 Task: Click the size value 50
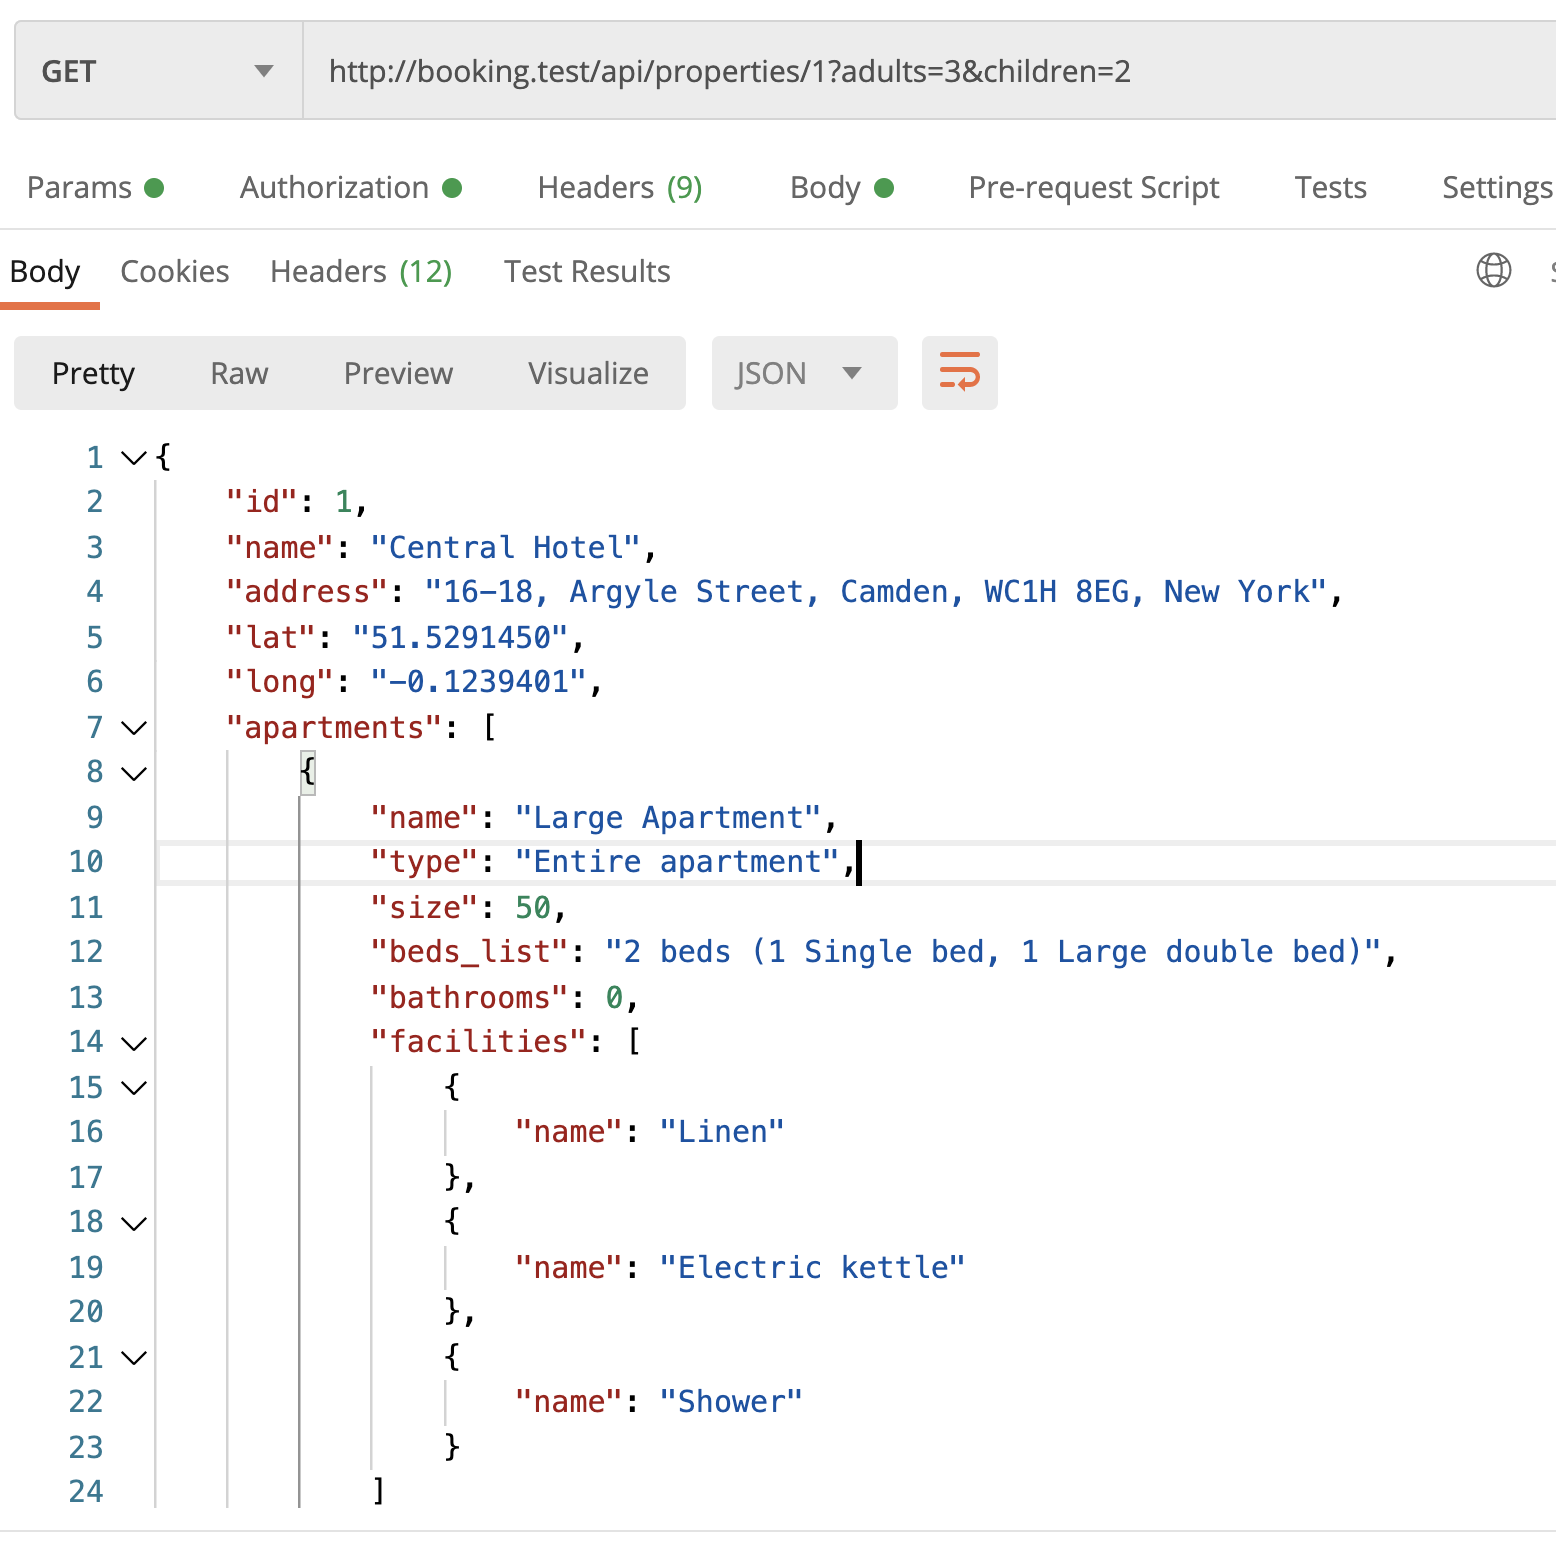(532, 908)
